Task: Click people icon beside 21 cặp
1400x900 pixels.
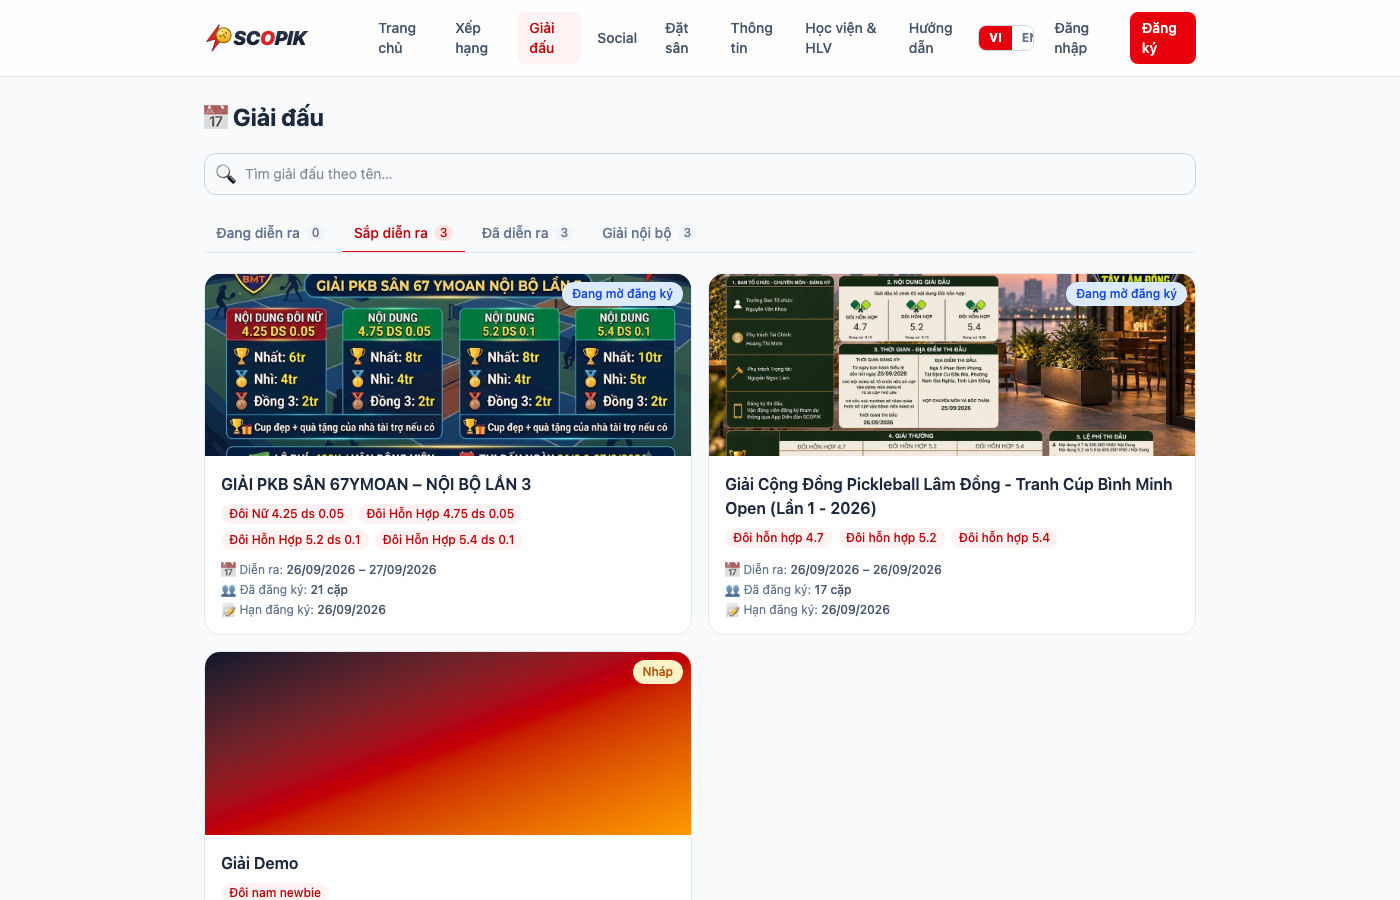Action: pos(229,590)
